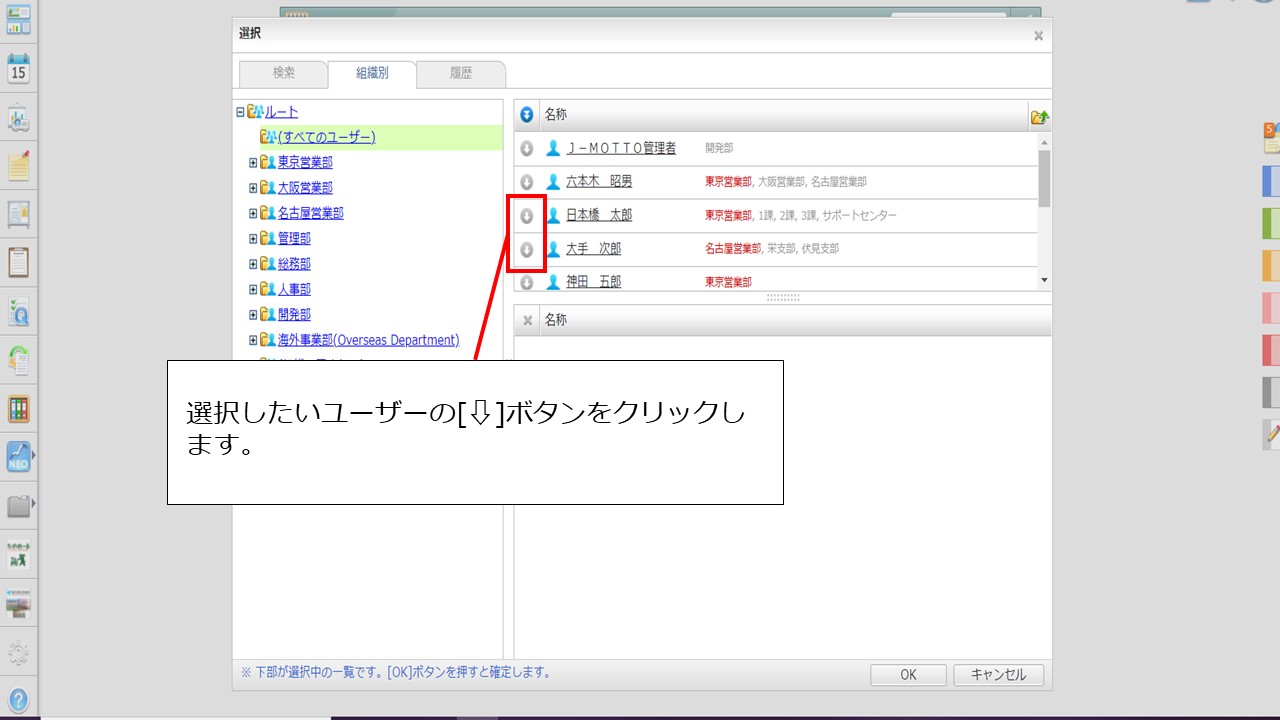Click the help question mark icon in sidebar

[18, 699]
